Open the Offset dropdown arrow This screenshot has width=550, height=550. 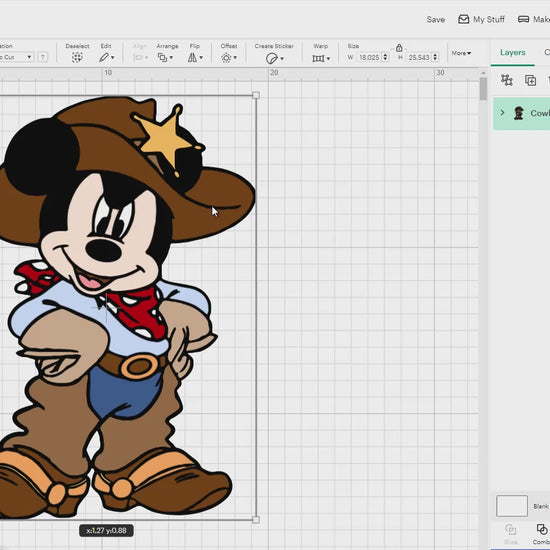(x=235, y=58)
